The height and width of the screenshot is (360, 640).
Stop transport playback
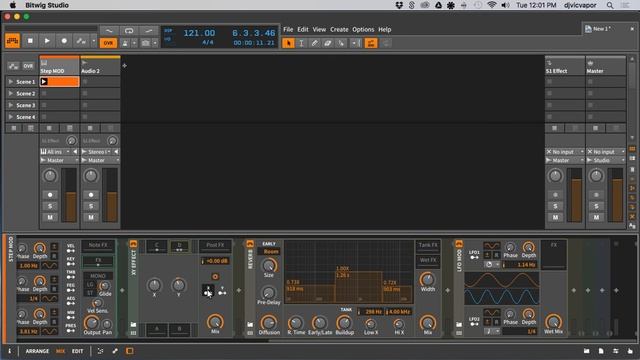tap(30, 41)
